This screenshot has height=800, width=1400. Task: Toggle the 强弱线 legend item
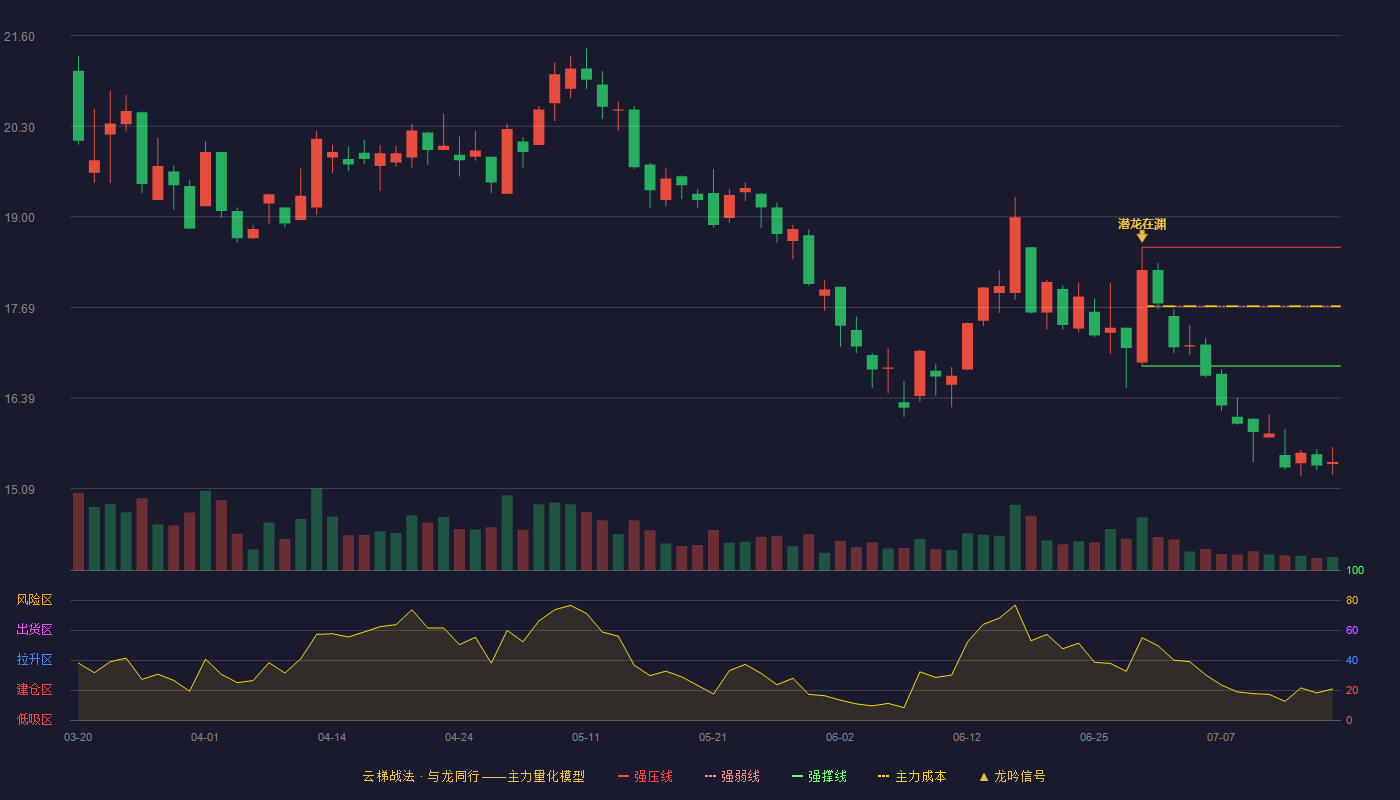click(732, 776)
